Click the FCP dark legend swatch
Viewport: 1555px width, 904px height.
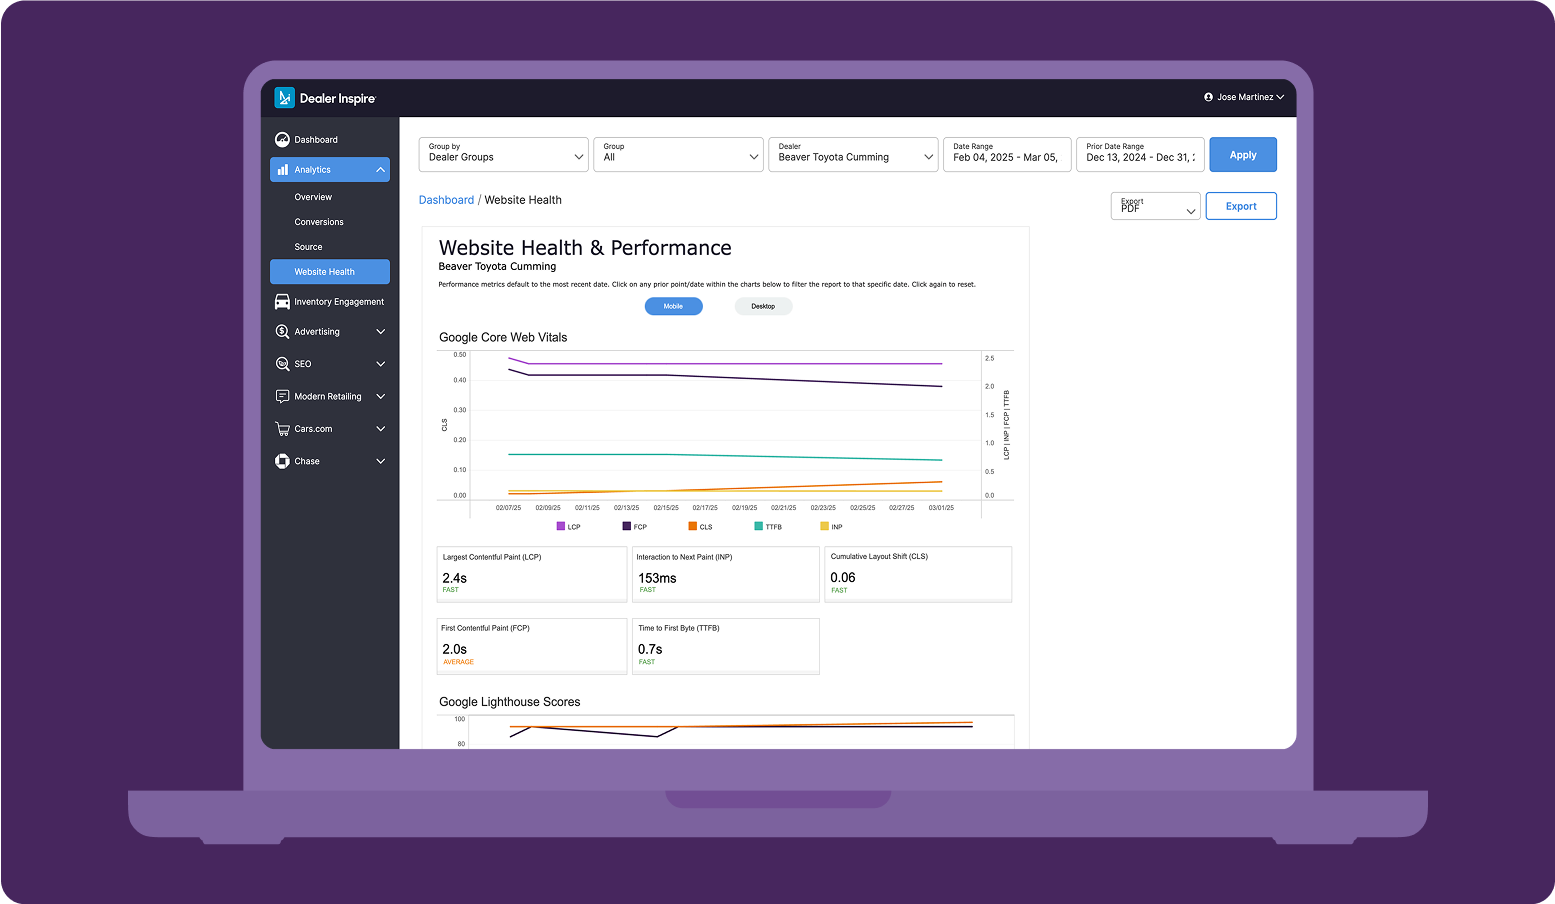coord(627,526)
